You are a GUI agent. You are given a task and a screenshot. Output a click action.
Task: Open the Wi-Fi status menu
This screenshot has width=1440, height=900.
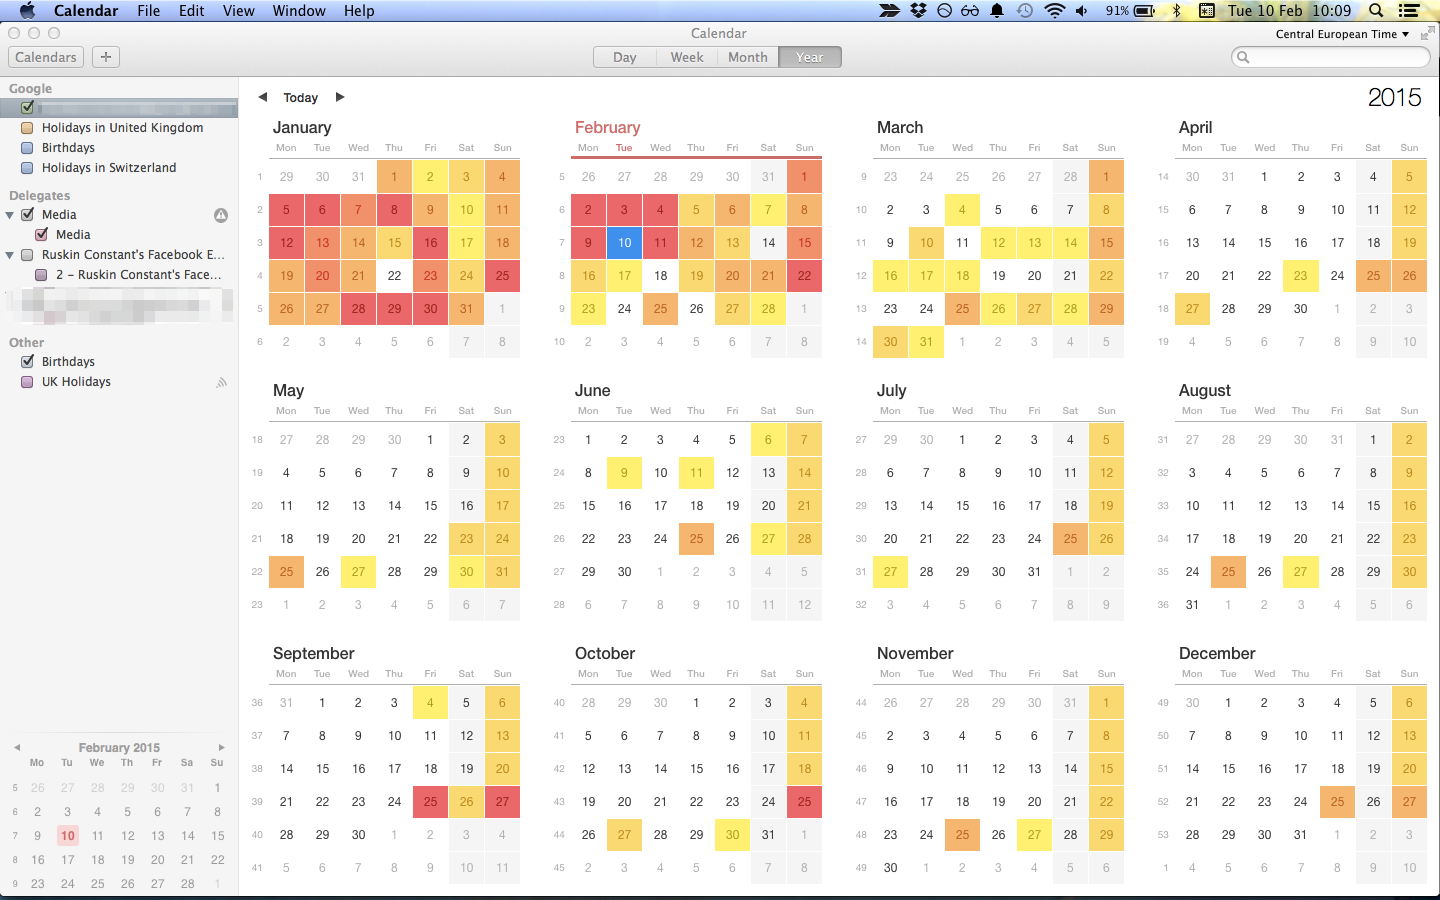tap(1054, 10)
